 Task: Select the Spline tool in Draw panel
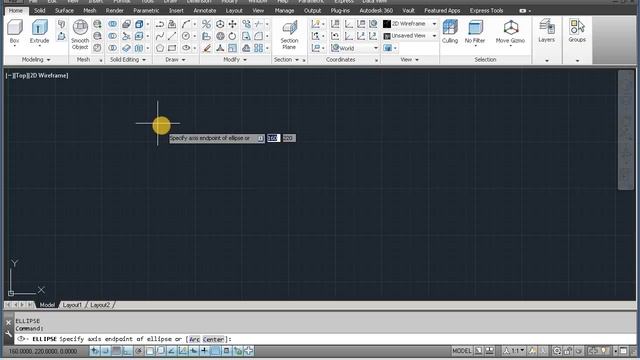point(160,36)
